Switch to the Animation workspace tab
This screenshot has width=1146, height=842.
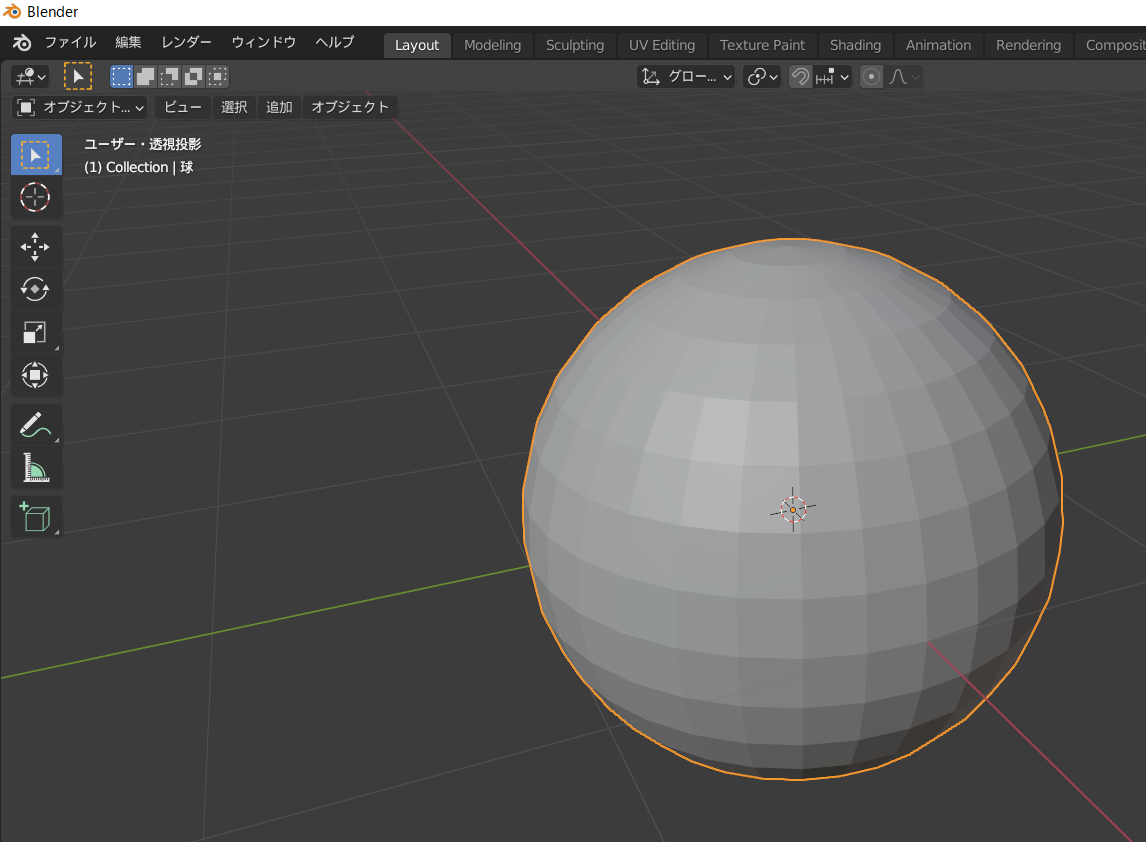click(x=938, y=45)
